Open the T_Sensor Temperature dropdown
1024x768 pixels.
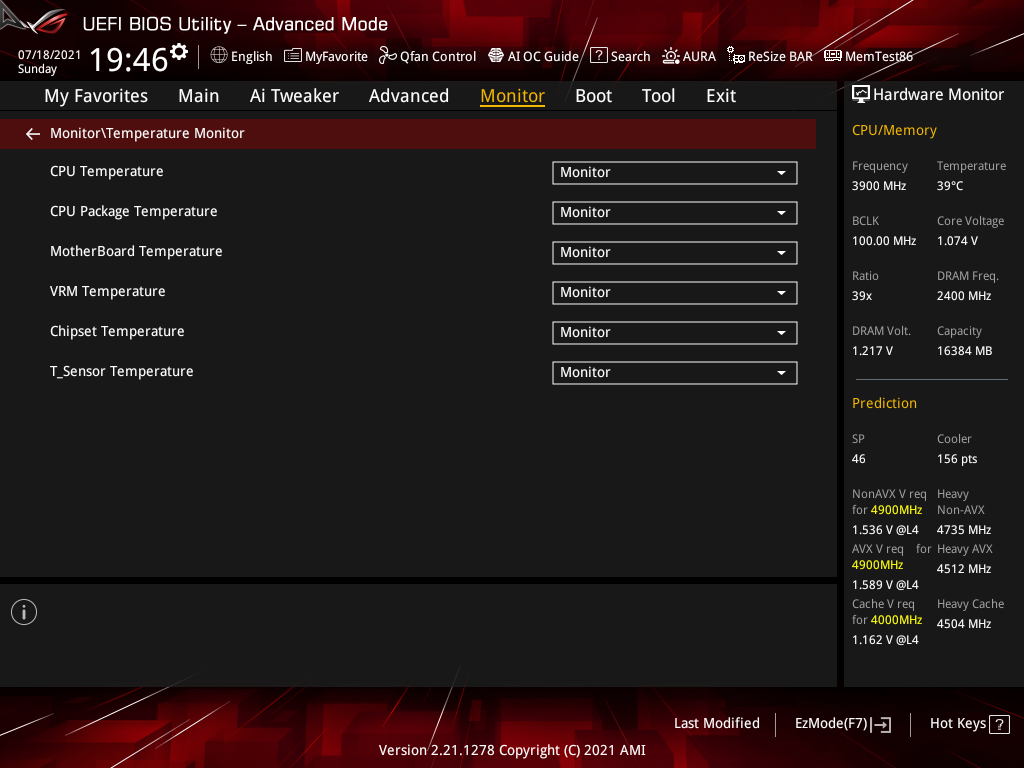pyautogui.click(x=674, y=372)
